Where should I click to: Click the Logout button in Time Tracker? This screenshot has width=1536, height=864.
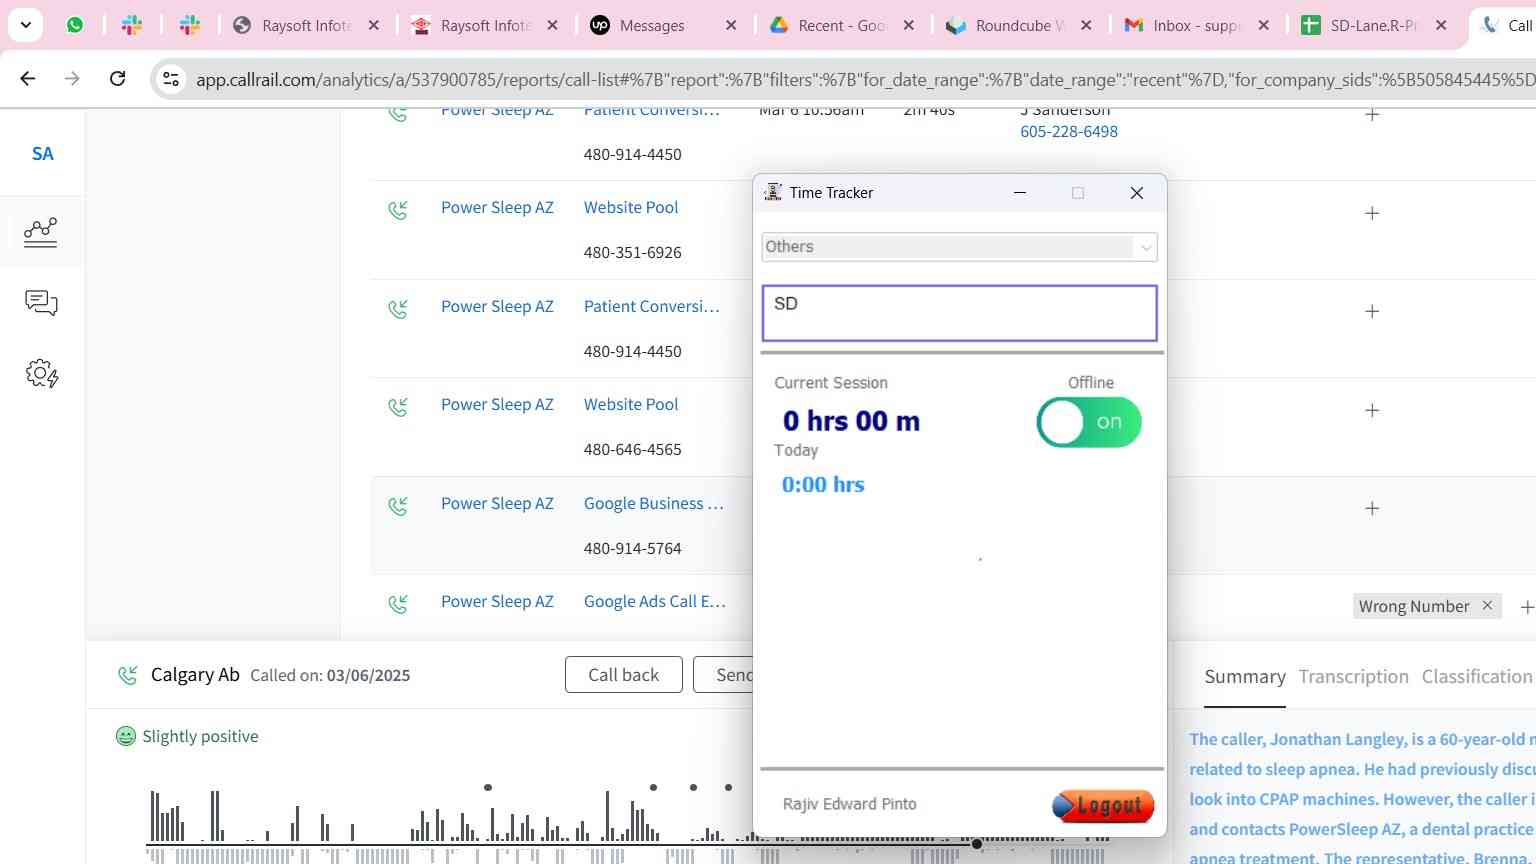[x=1103, y=805]
